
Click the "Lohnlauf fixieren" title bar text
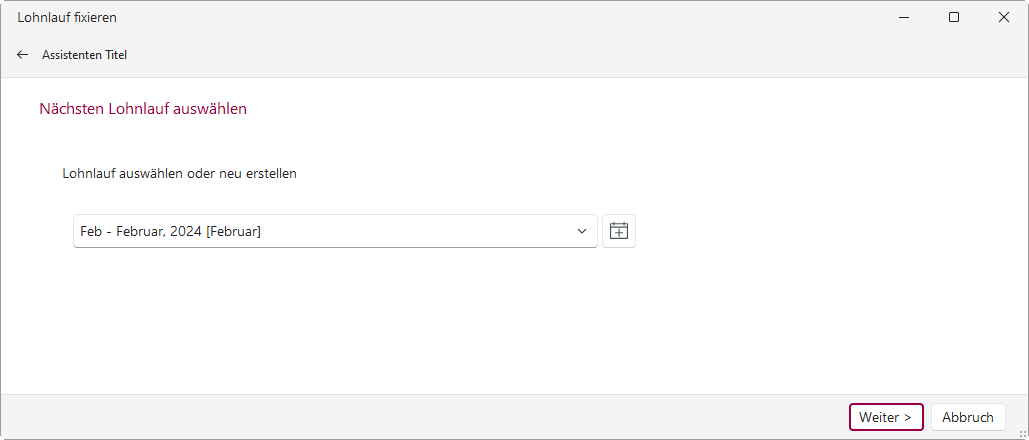67,17
